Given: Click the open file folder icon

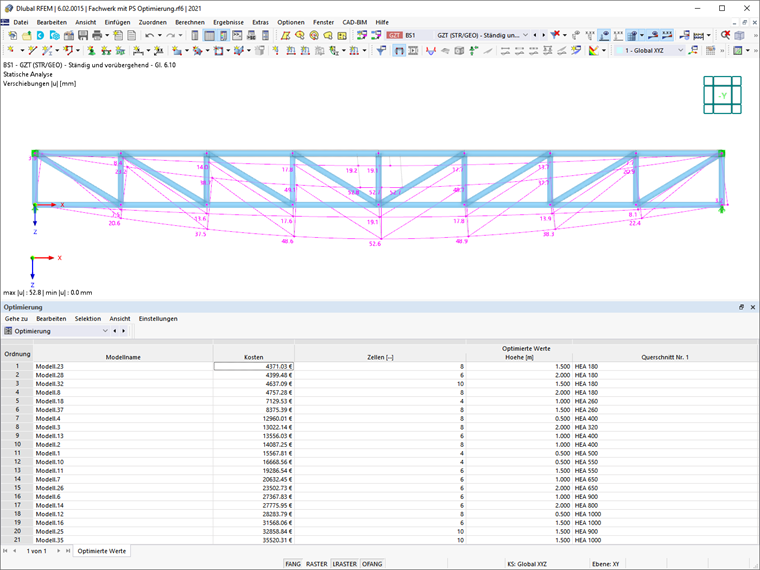Looking at the screenshot, I should pos(27,35).
